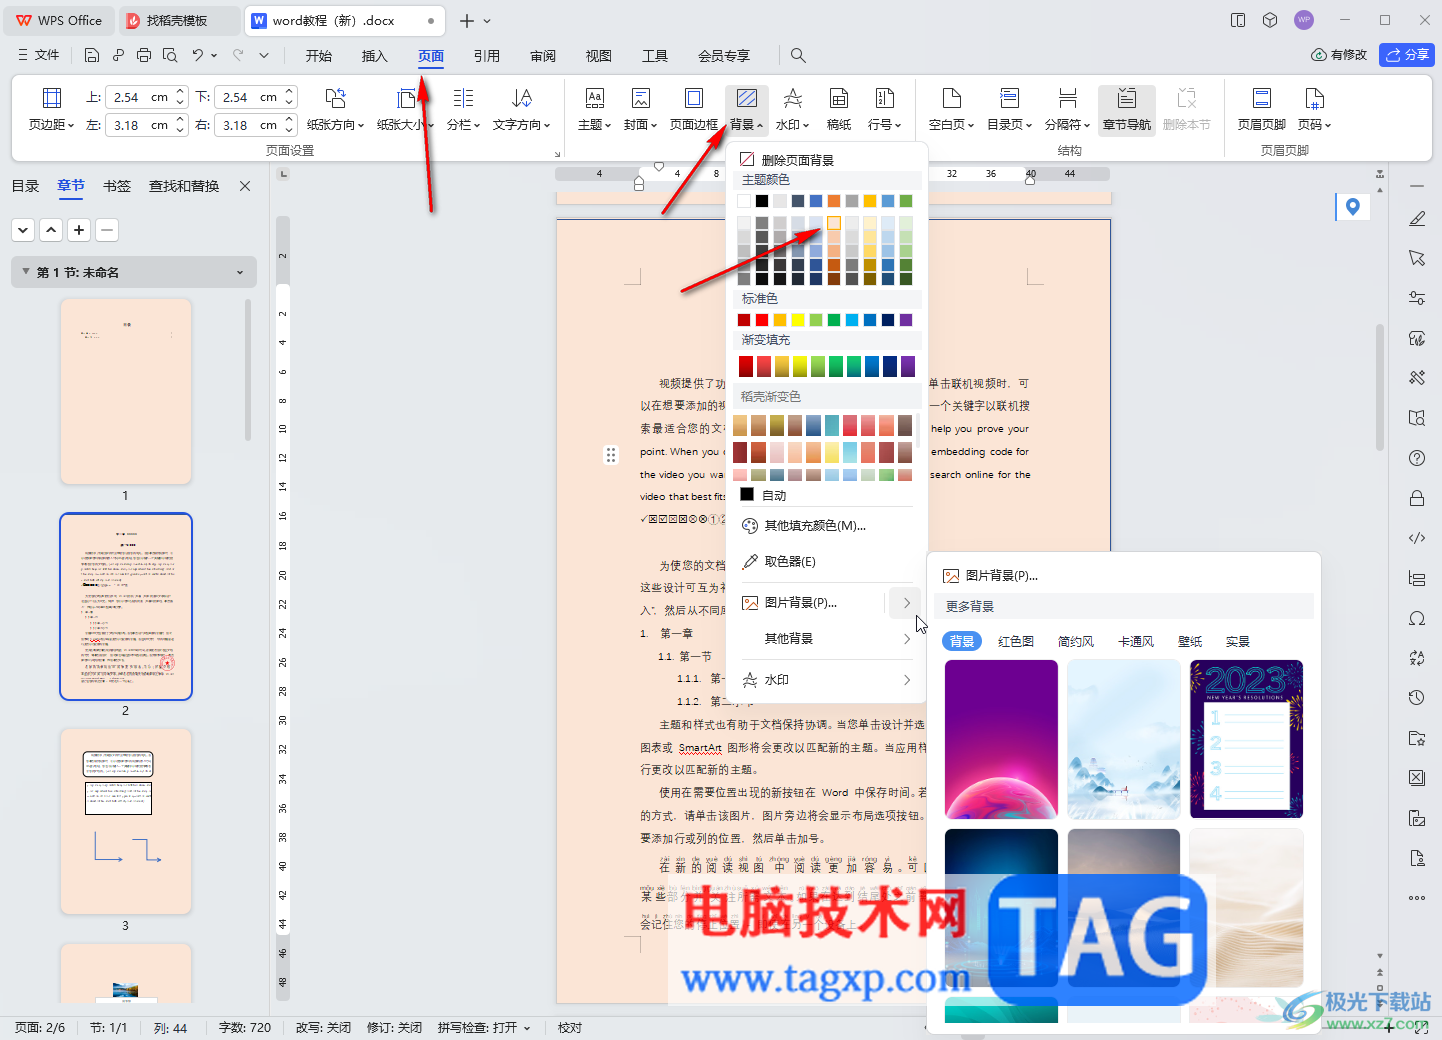Click the 分享 share button
This screenshot has width=1442, height=1040.
(1407, 55)
